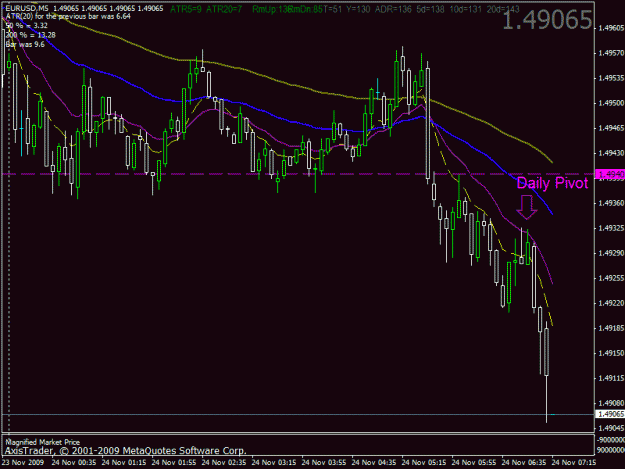Click the '24 Nov 01:15' time label
This screenshot has width=625, height=469.
click(x=124, y=463)
